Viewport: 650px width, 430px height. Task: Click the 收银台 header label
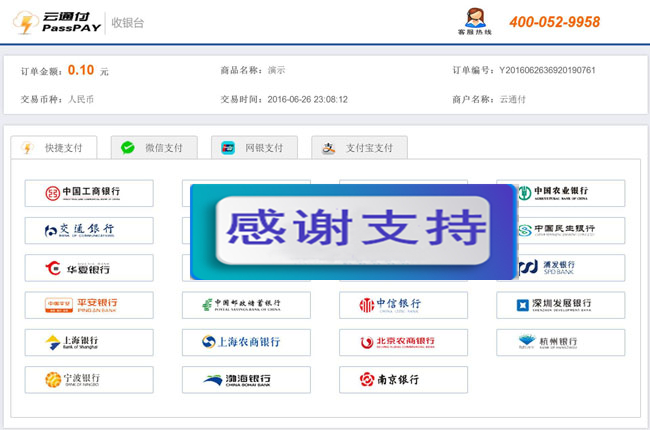tap(128, 23)
